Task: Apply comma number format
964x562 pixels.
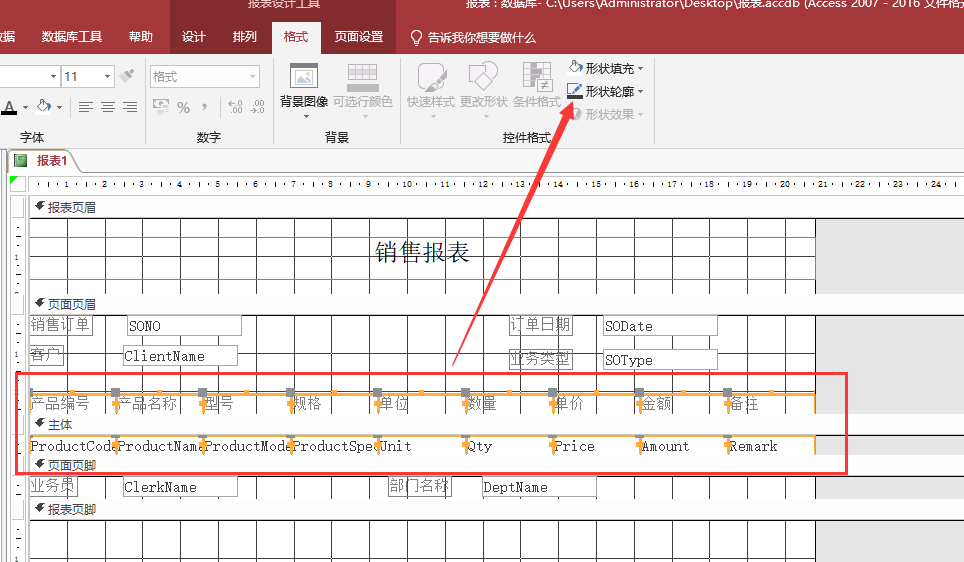Action: click(x=204, y=108)
